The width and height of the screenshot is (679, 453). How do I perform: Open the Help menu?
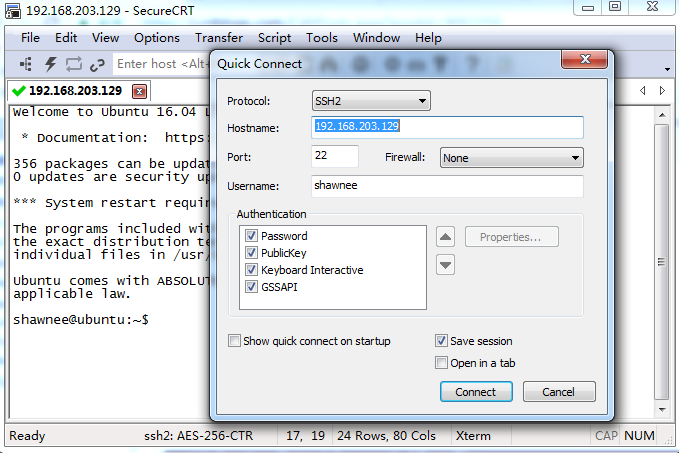point(428,38)
